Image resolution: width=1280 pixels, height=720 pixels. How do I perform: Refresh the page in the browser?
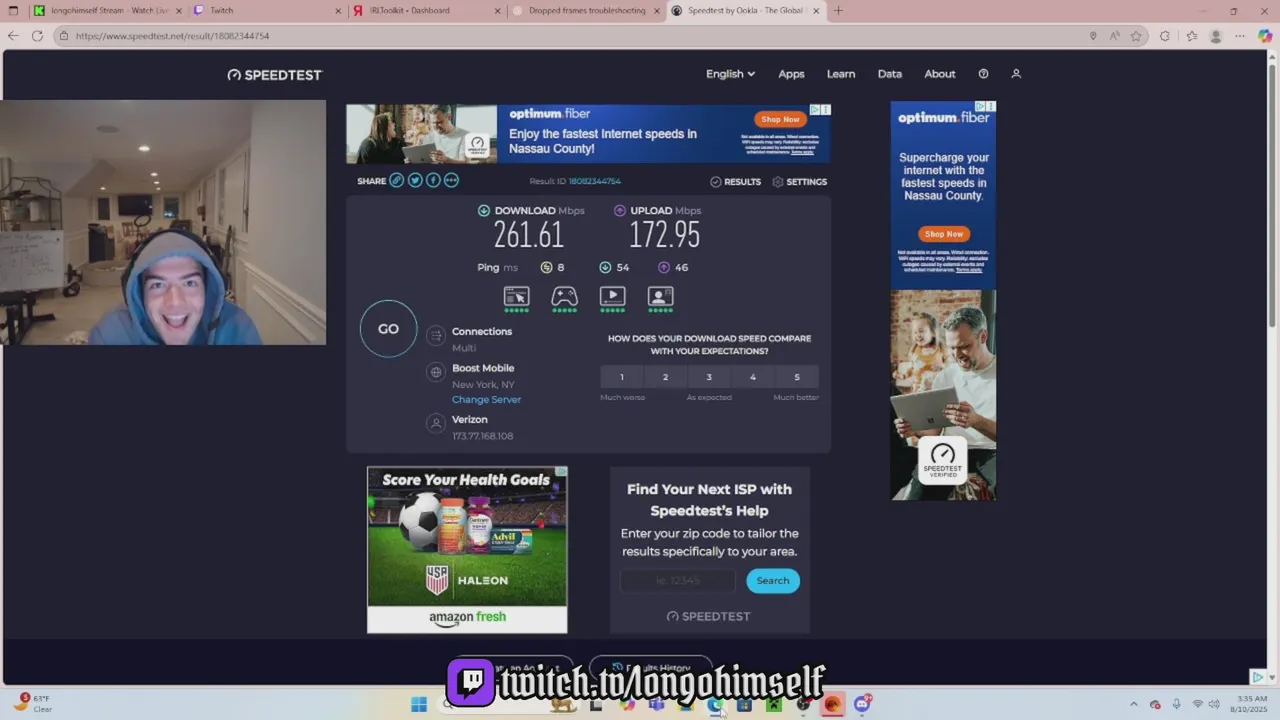tap(37, 36)
